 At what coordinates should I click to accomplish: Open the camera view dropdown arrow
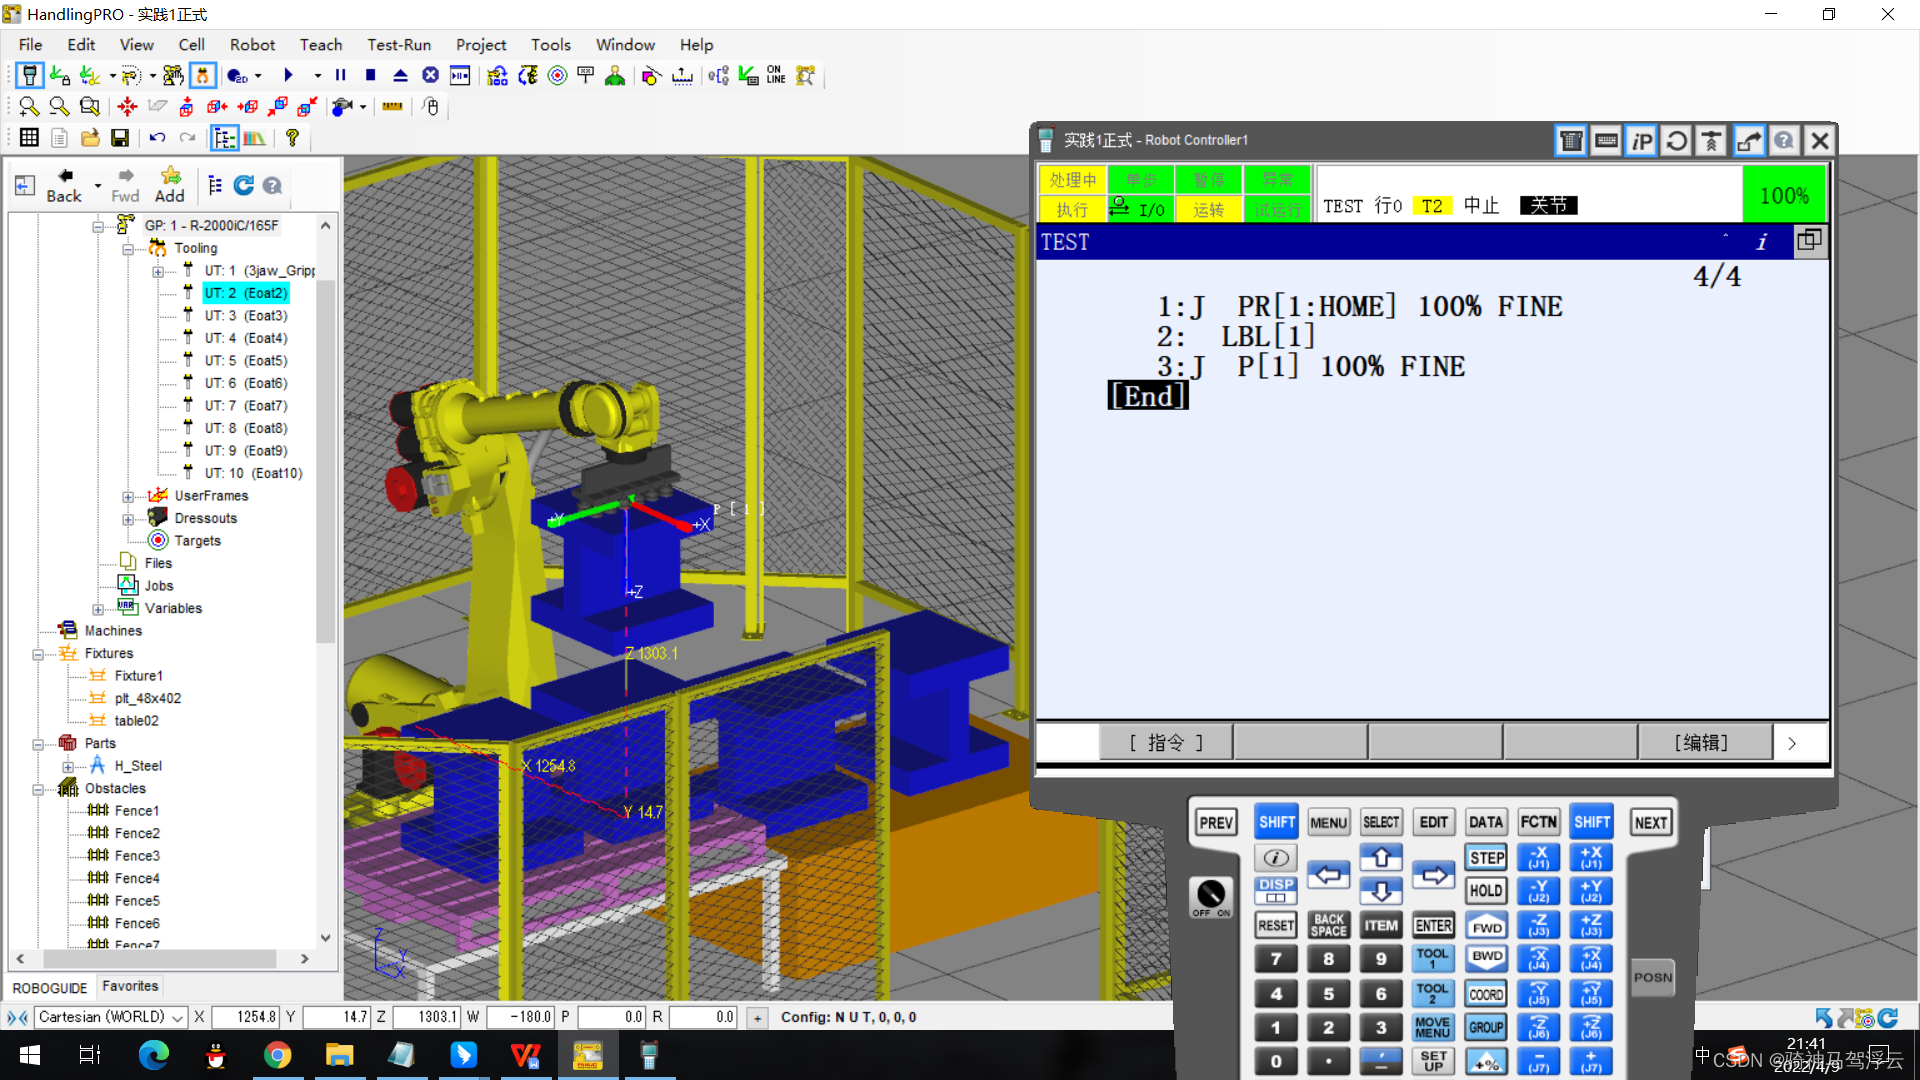[x=363, y=107]
